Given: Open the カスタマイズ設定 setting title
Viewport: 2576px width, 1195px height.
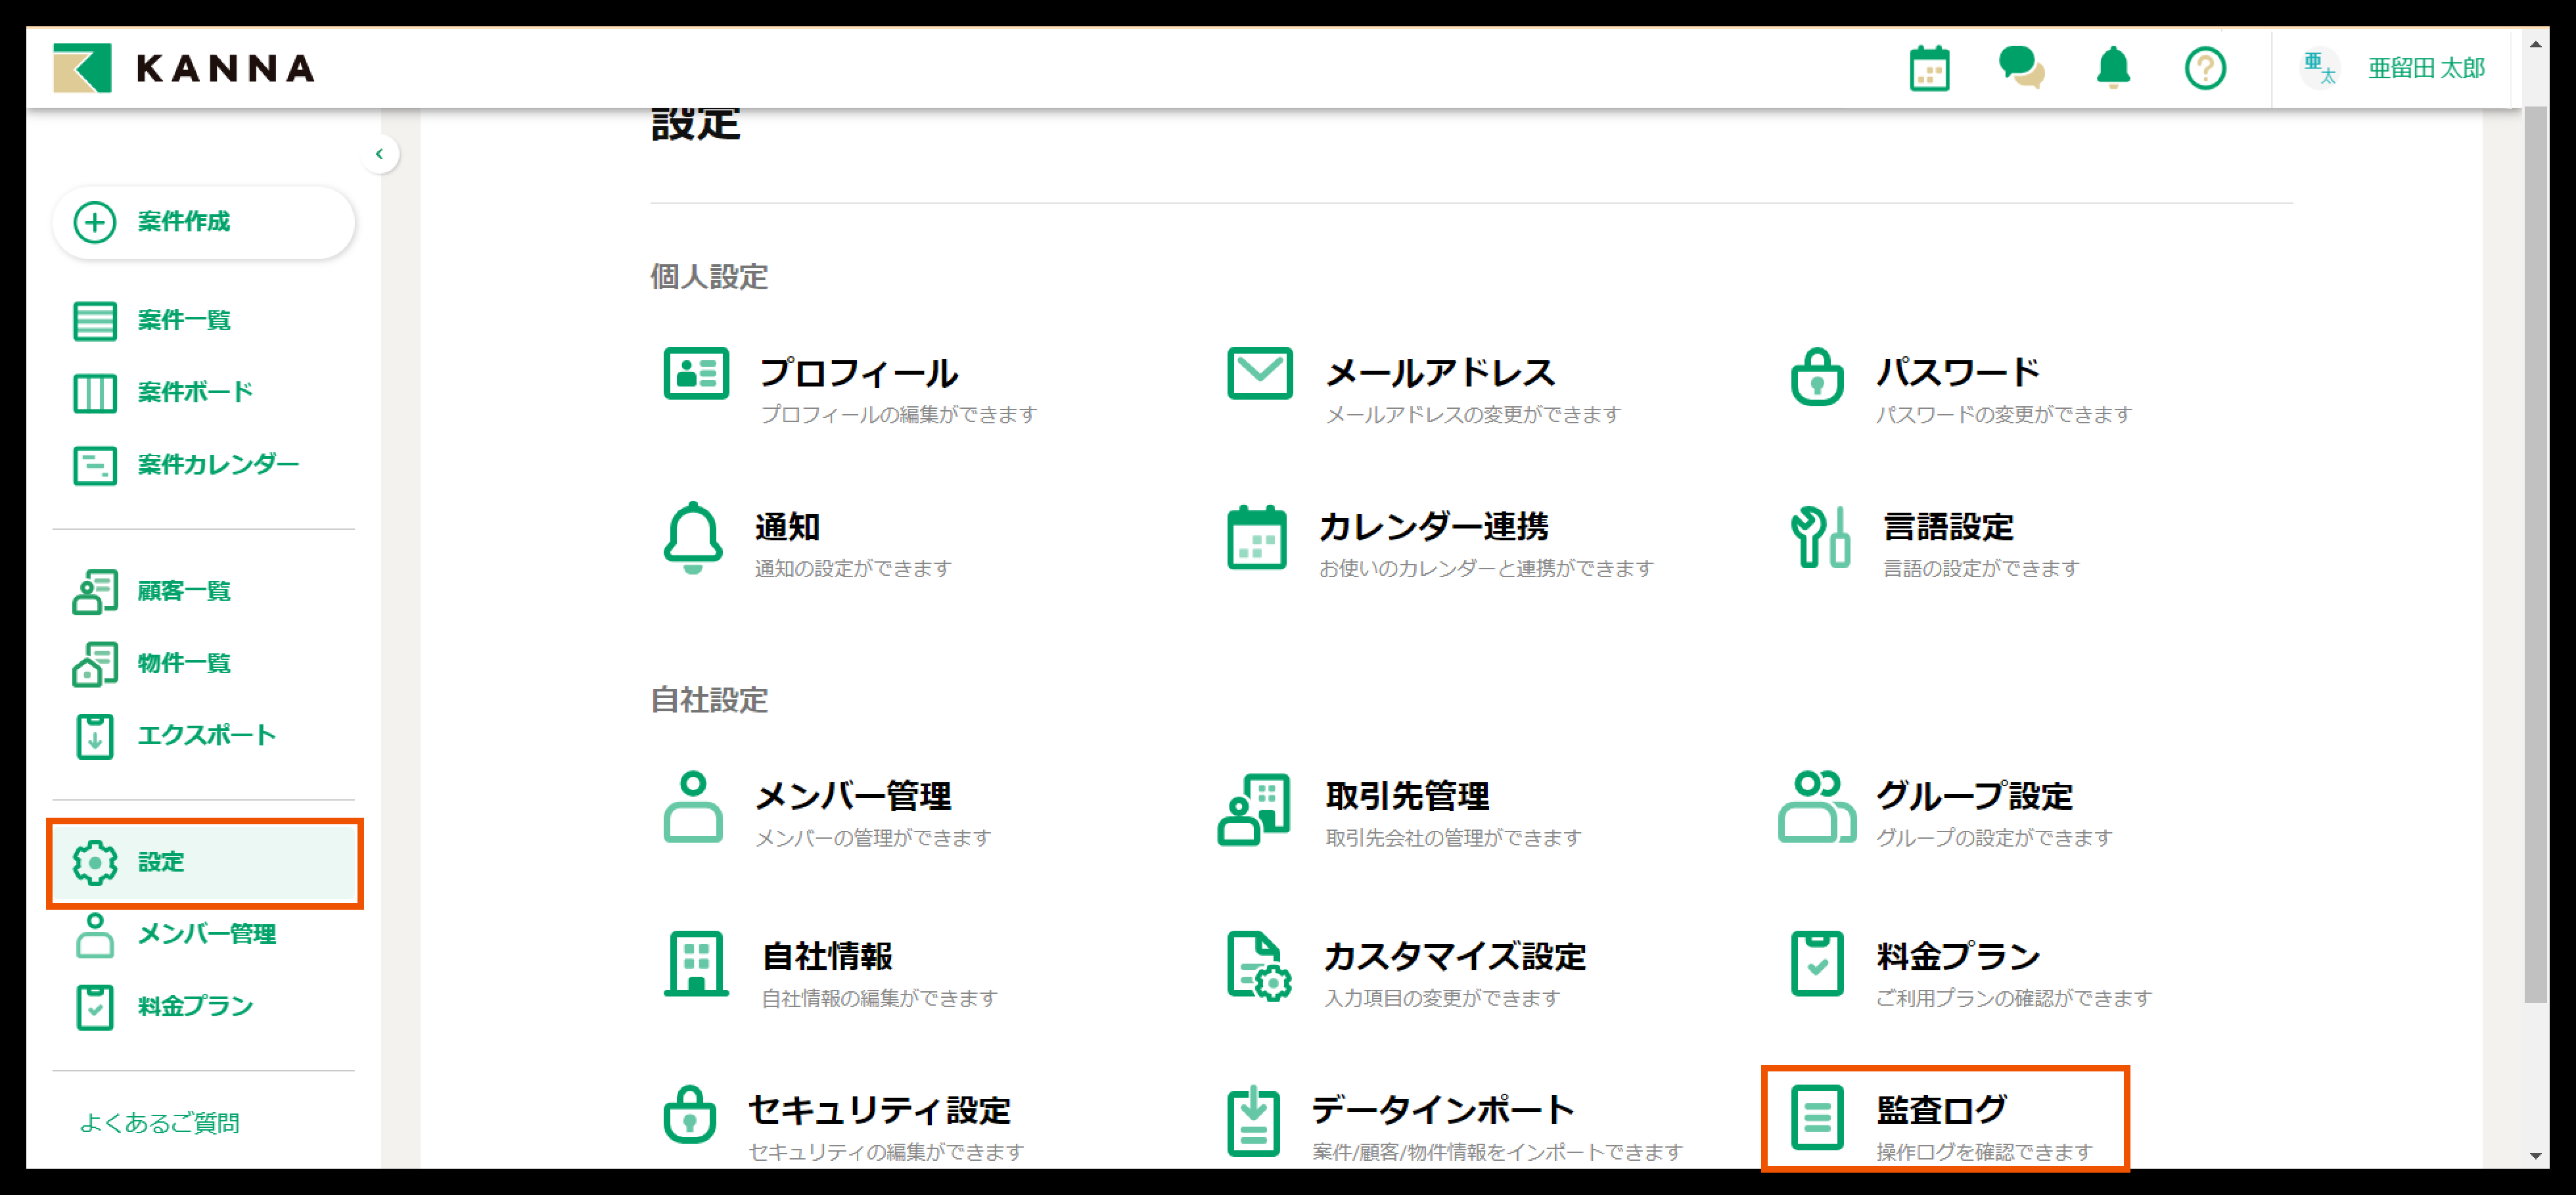Looking at the screenshot, I should 1455,956.
